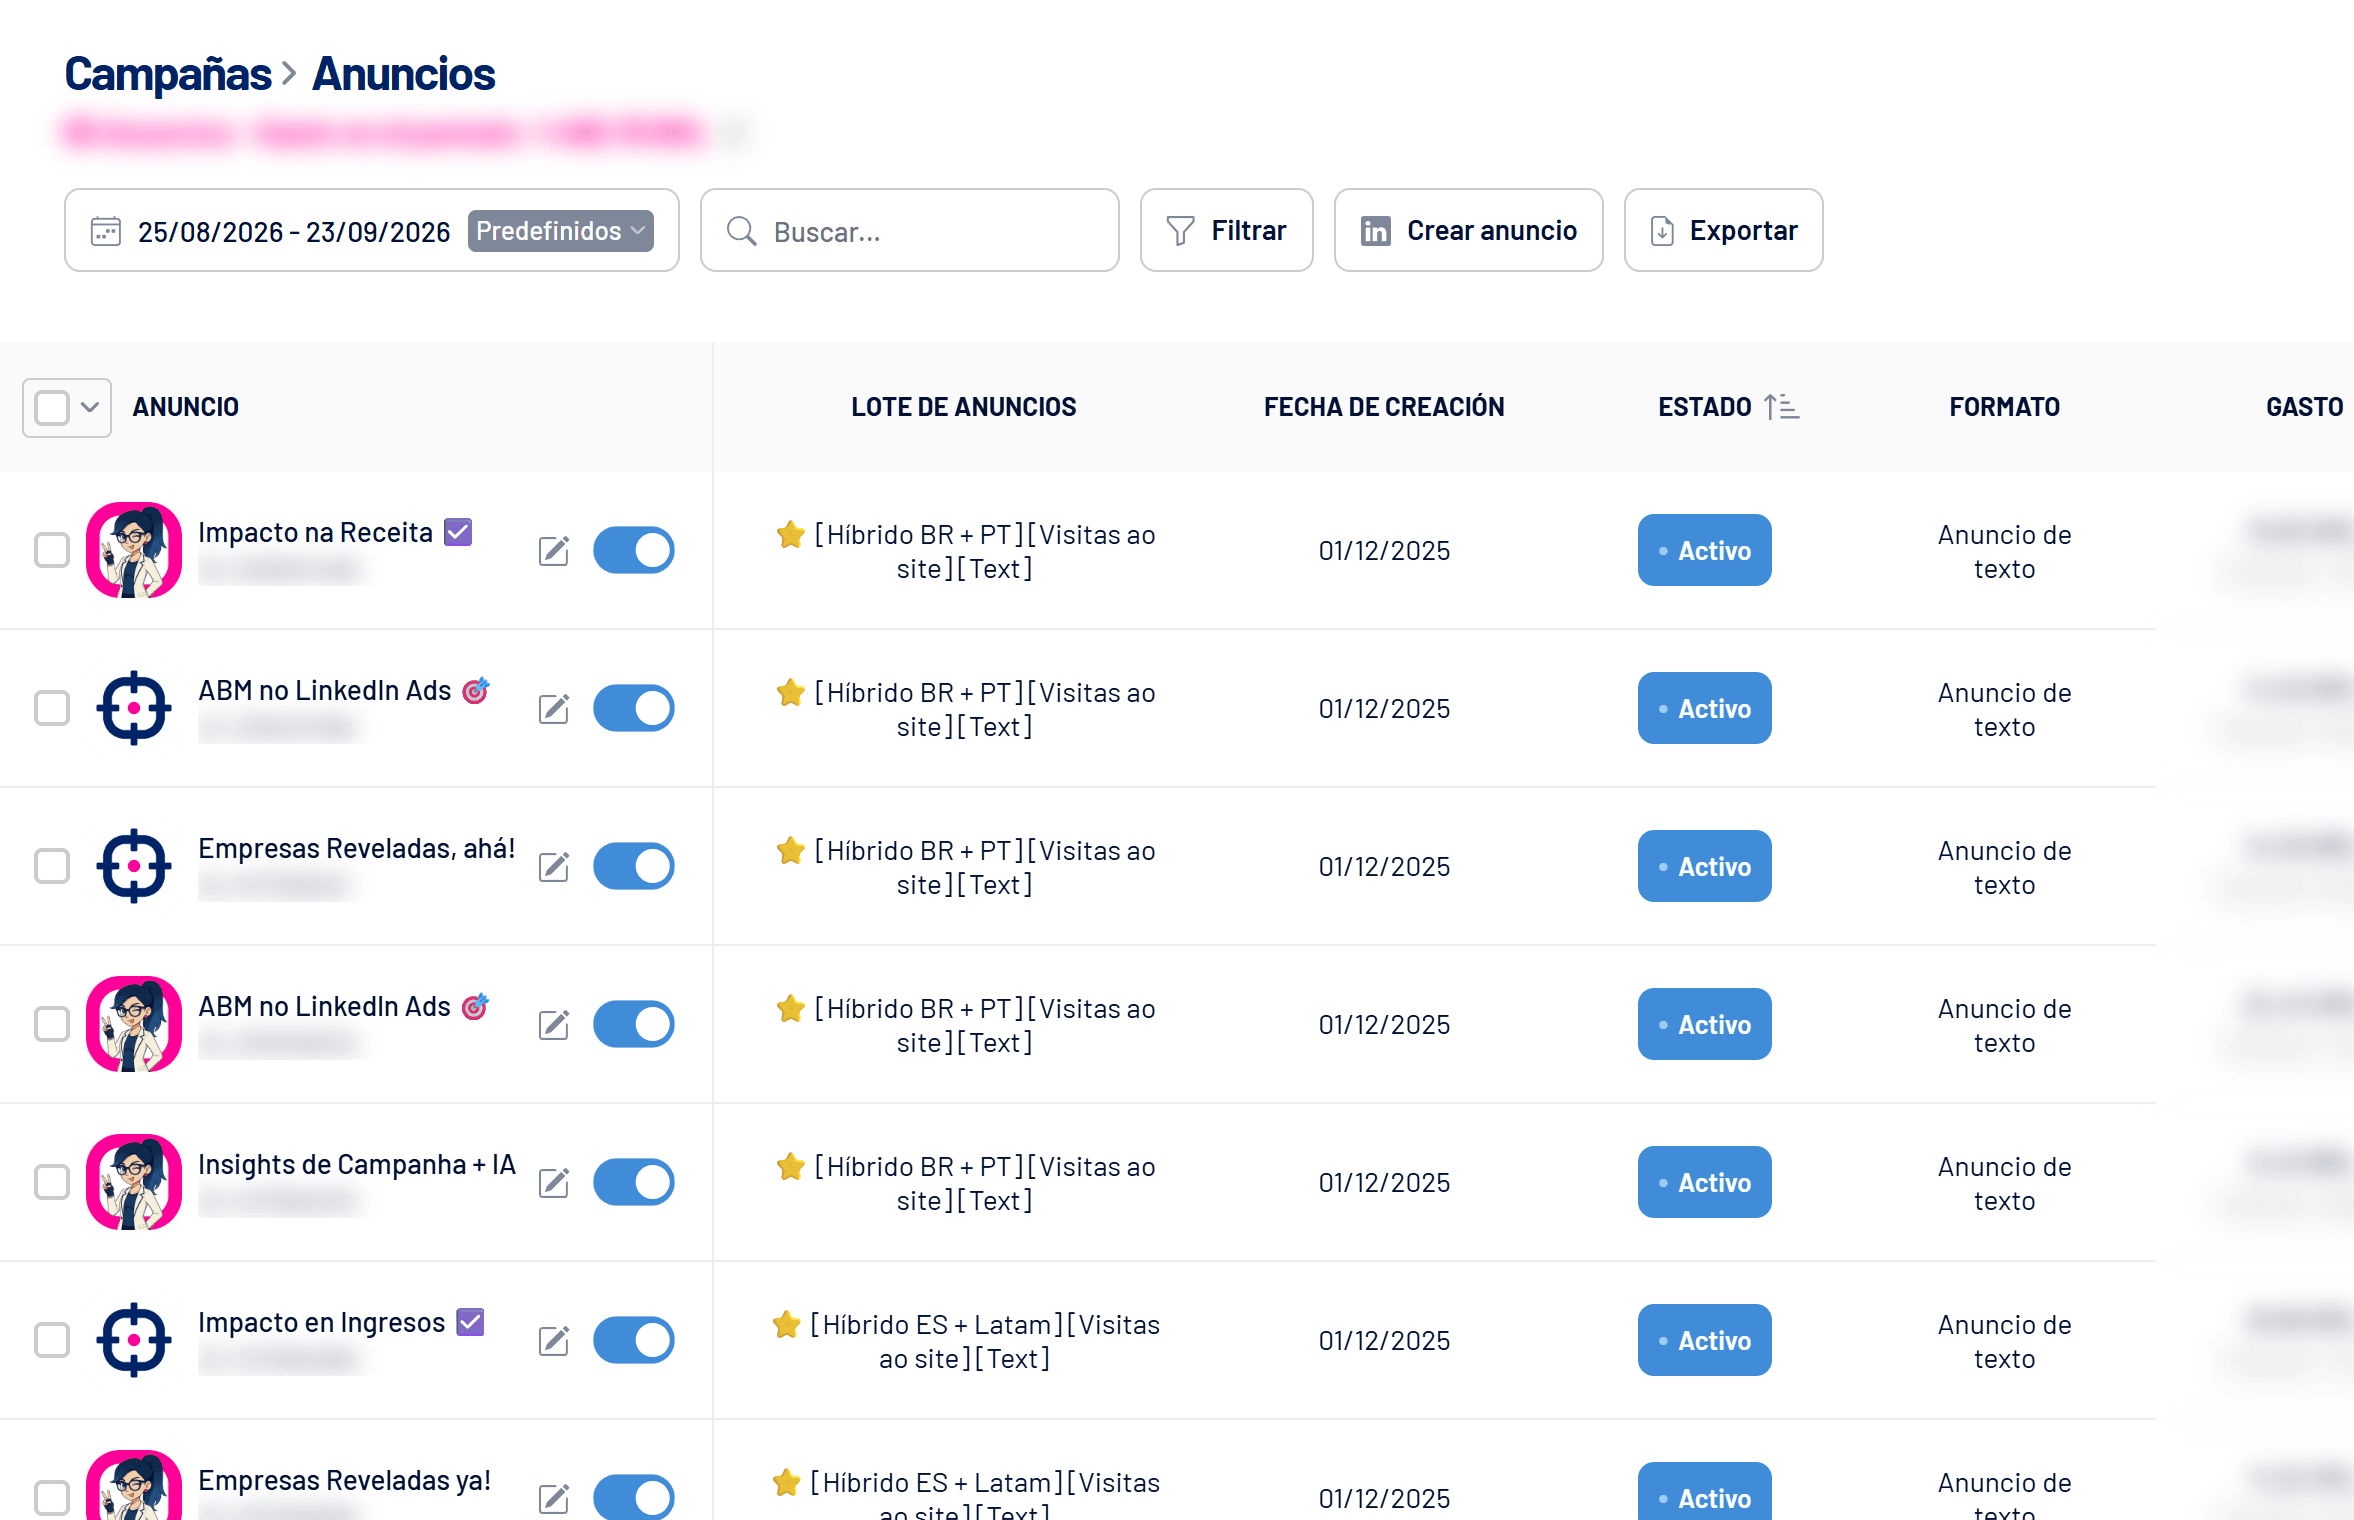Go back to Campañas breadcrumb
This screenshot has height=1520, width=2354.
coord(168,74)
